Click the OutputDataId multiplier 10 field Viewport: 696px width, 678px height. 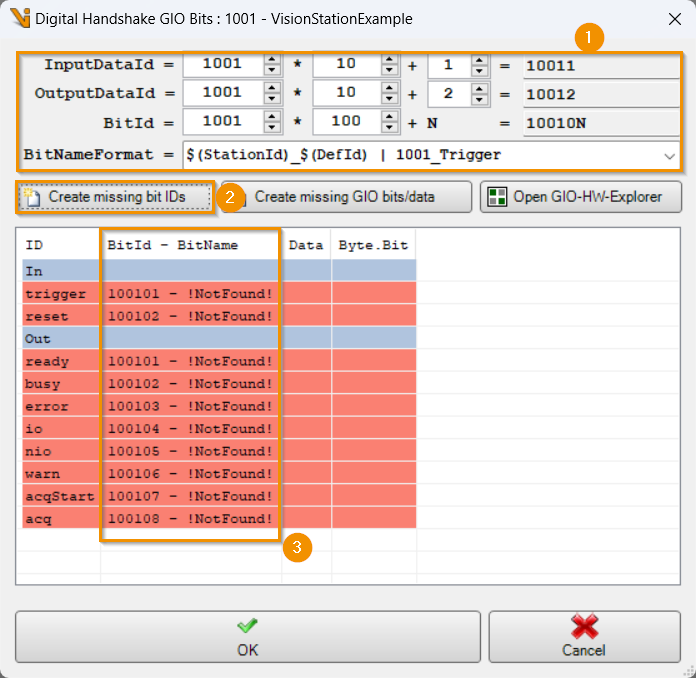pos(347,93)
